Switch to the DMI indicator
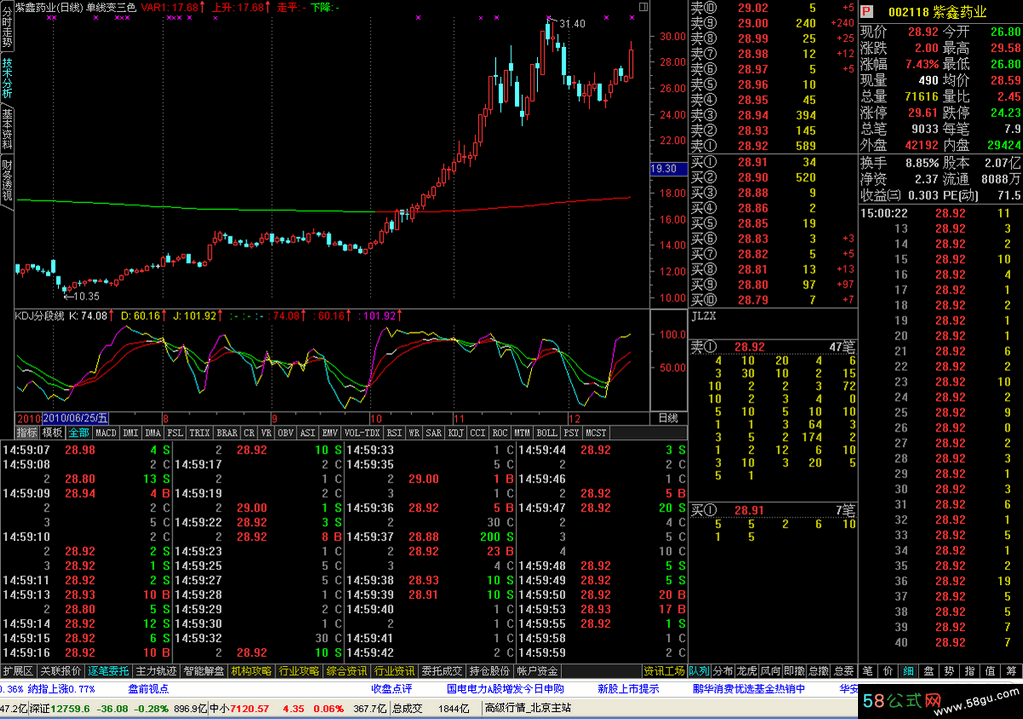This screenshot has width=1023, height=719. 130,433
